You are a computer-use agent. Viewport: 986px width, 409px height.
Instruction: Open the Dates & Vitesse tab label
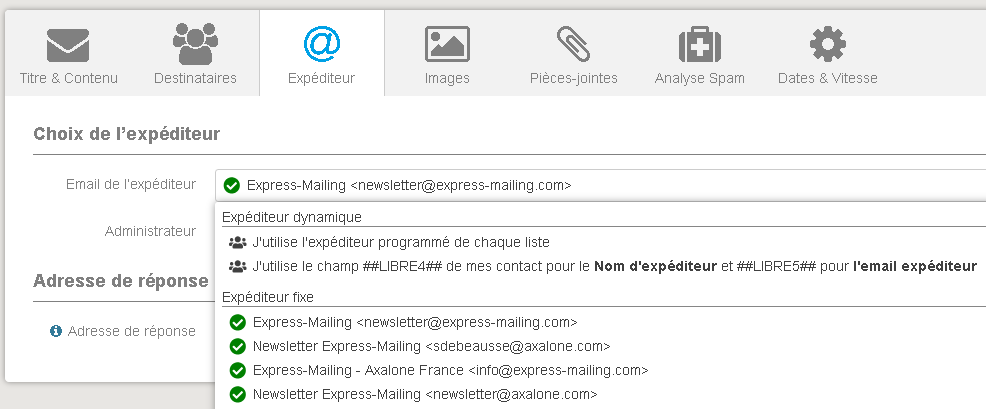point(828,79)
